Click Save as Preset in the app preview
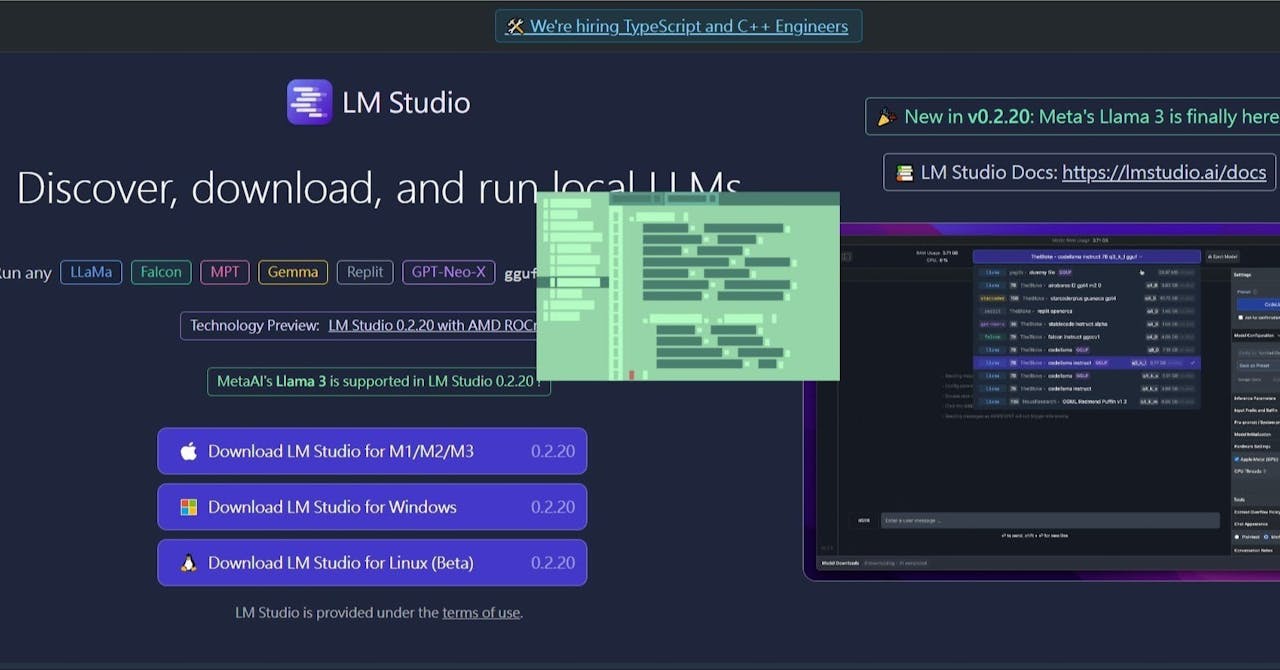This screenshot has width=1280, height=670. coord(1258,366)
